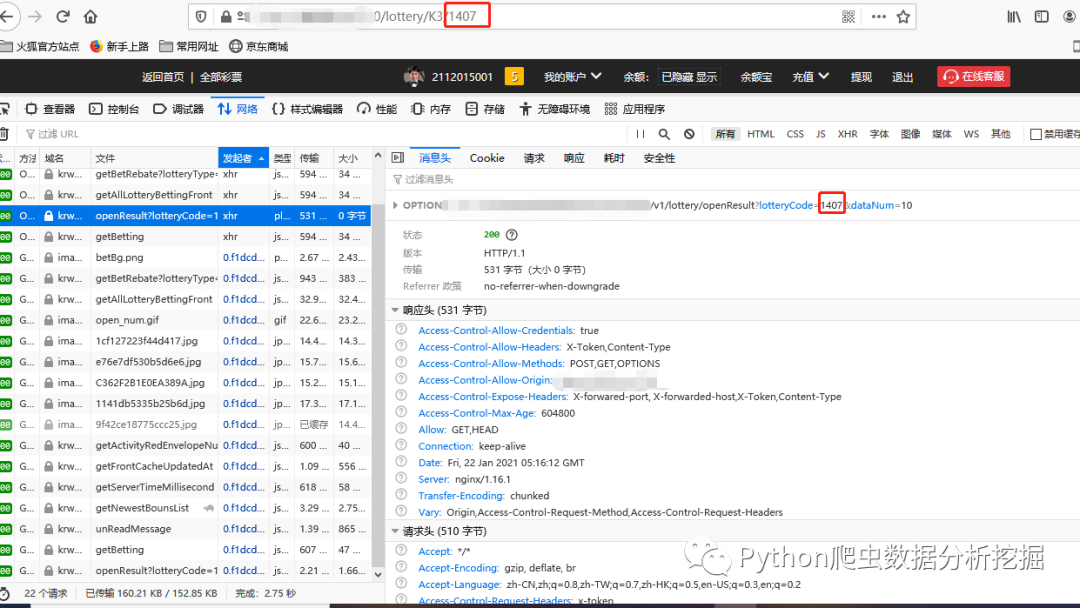Click the forward navigation arrow

click(x=34, y=17)
